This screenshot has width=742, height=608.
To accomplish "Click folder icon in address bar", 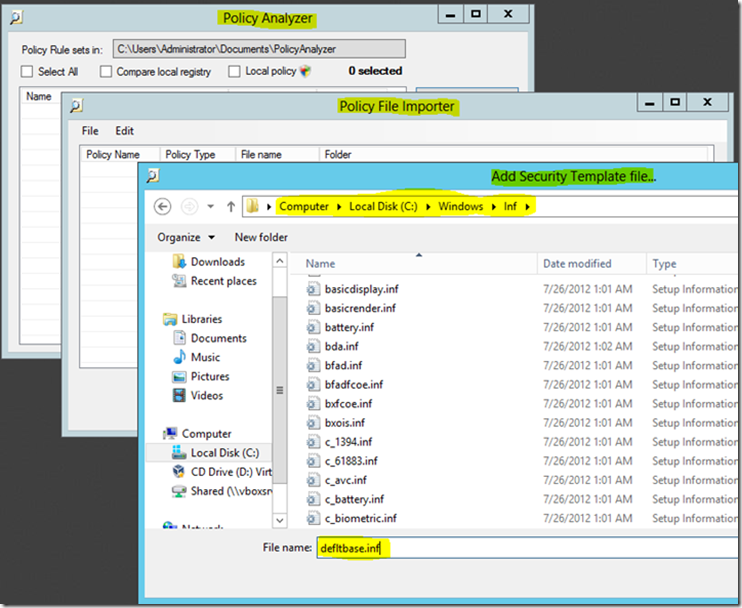I will [x=253, y=206].
